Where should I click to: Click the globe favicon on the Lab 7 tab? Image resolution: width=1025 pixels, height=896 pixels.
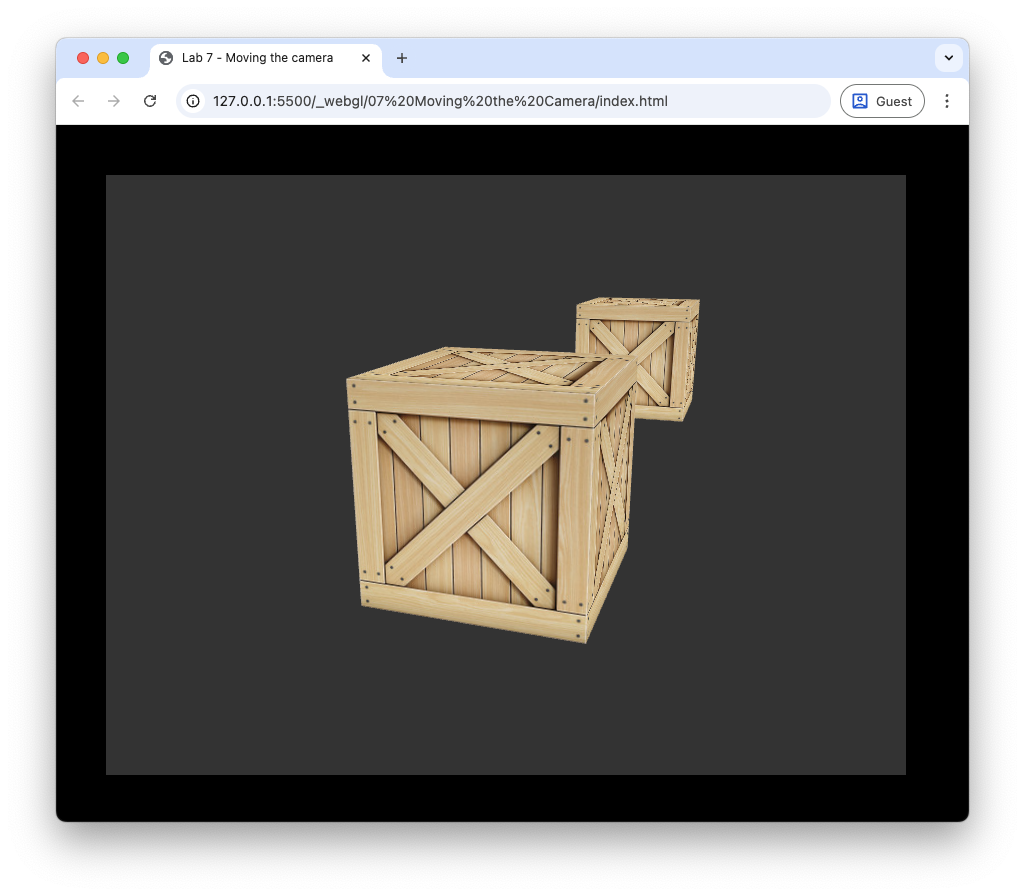point(166,58)
